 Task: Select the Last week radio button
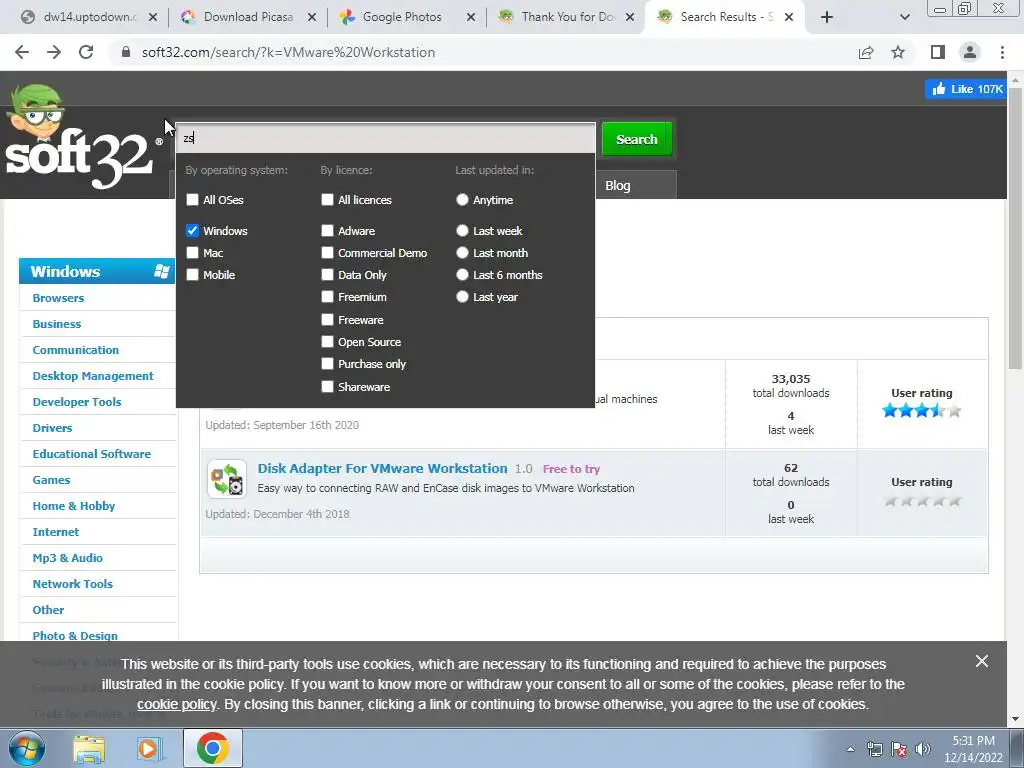tap(462, 231)
